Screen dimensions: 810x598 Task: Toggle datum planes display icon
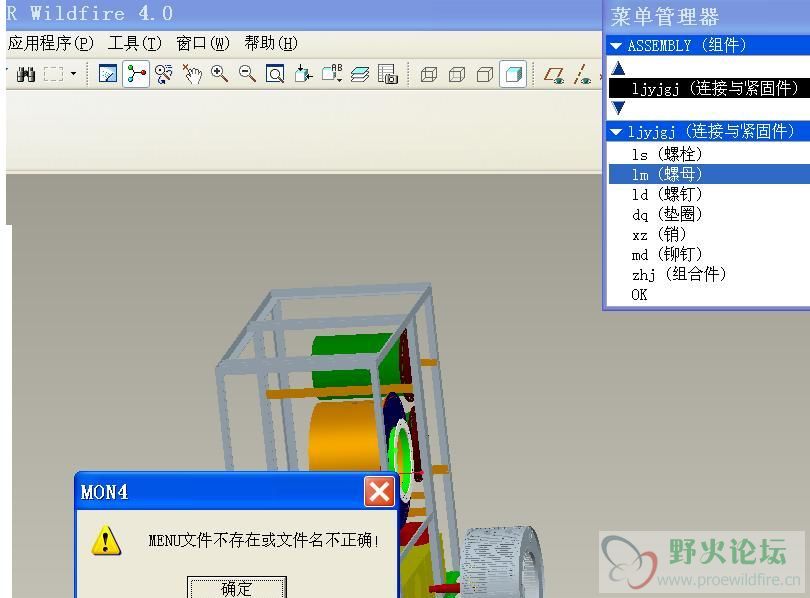554,75
